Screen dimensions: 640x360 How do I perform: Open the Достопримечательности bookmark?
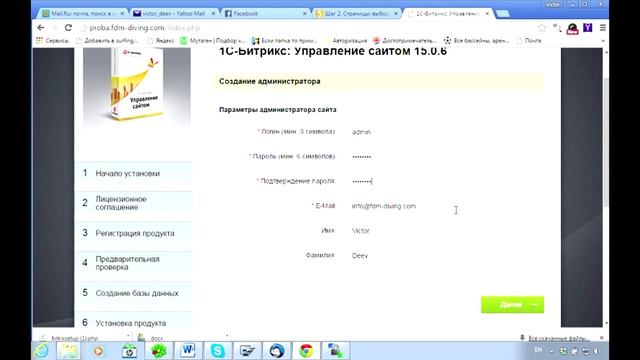click(404, 40)
